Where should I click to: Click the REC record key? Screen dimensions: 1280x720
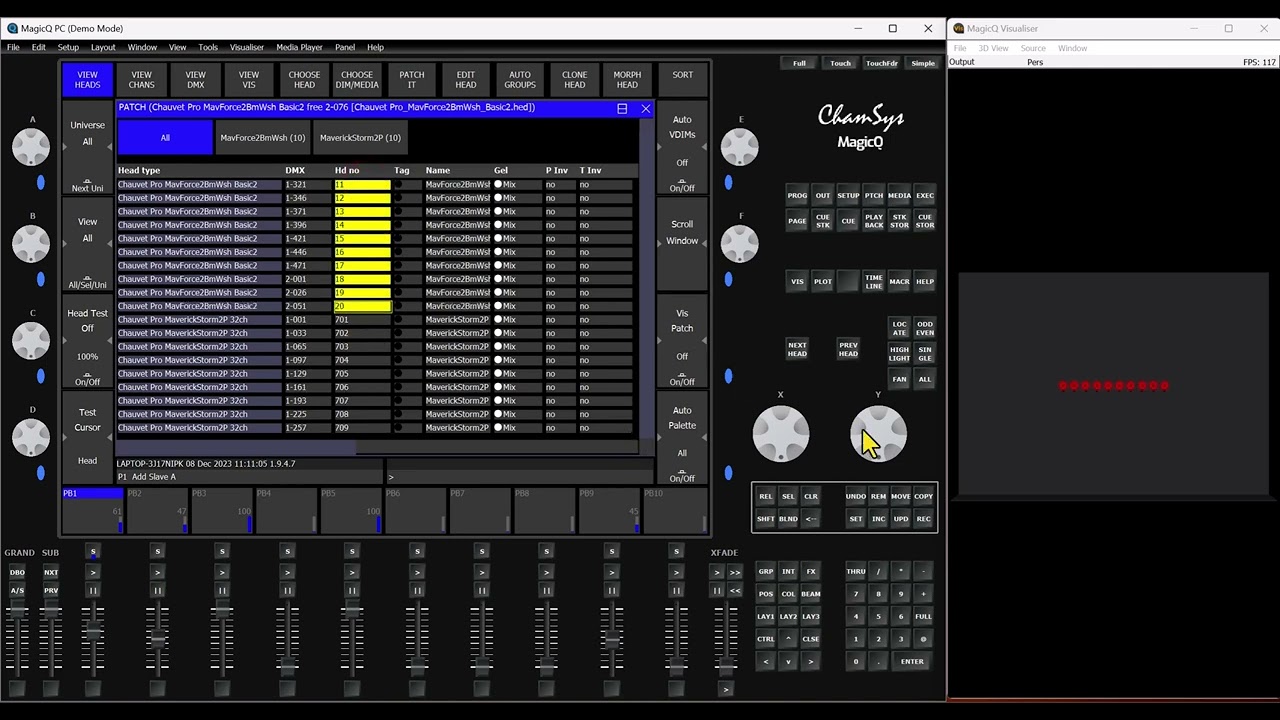[x=923, y=519]
